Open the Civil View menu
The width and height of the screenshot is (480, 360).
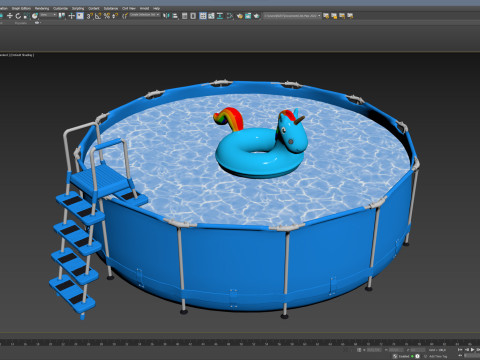tap(129, 8)
